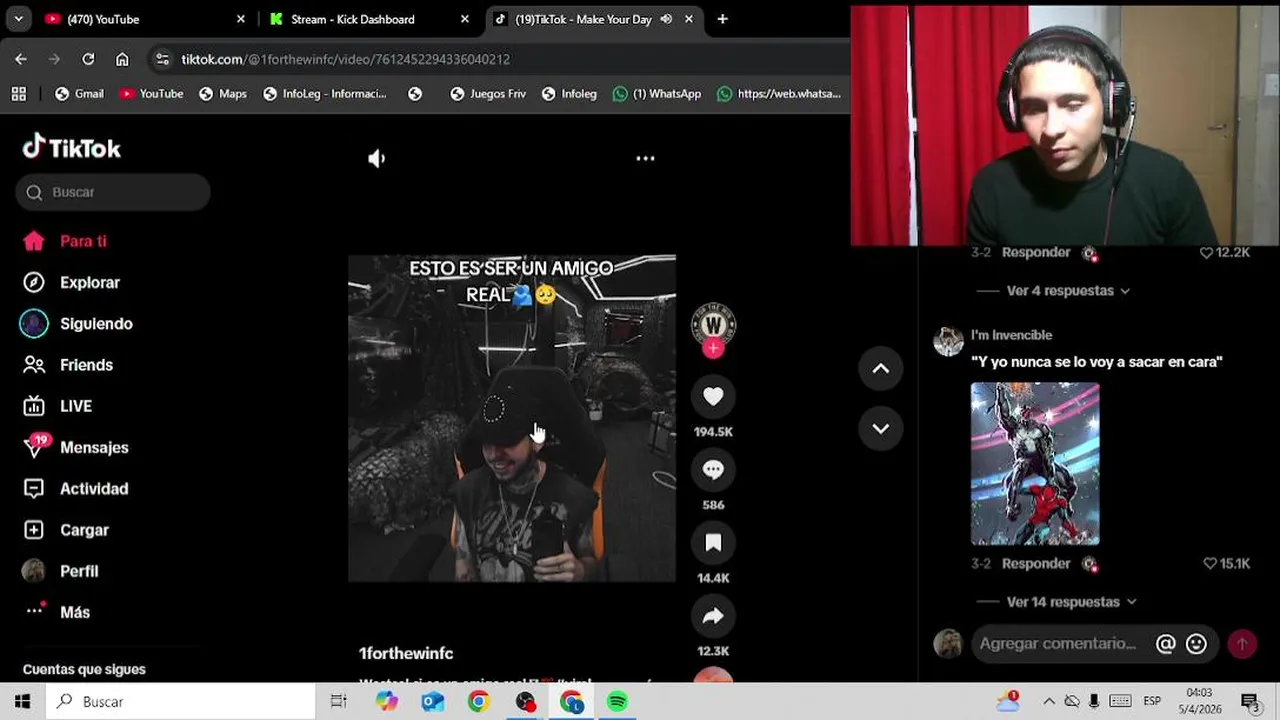1280x720 pixels.
Task: Open the comic image in the comment
Action: [1035, 464]
